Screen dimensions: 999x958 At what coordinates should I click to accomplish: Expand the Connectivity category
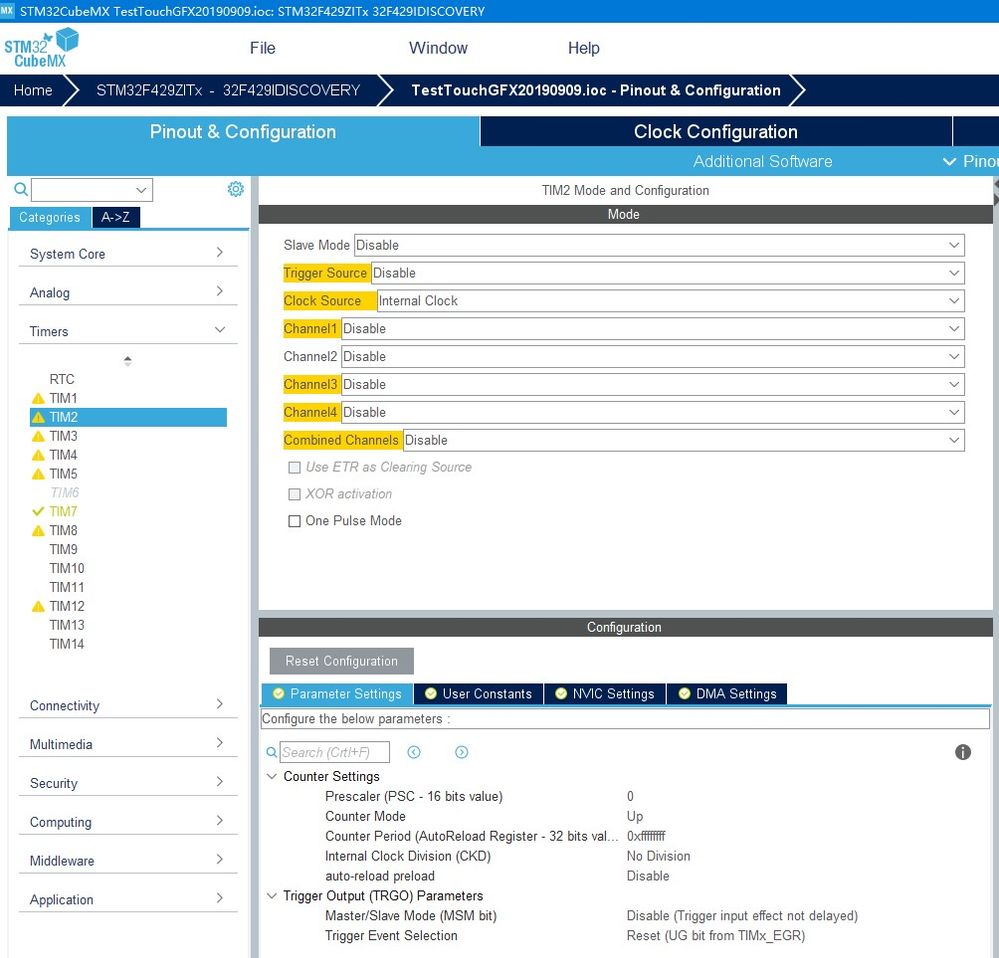[x=127, y=705]
